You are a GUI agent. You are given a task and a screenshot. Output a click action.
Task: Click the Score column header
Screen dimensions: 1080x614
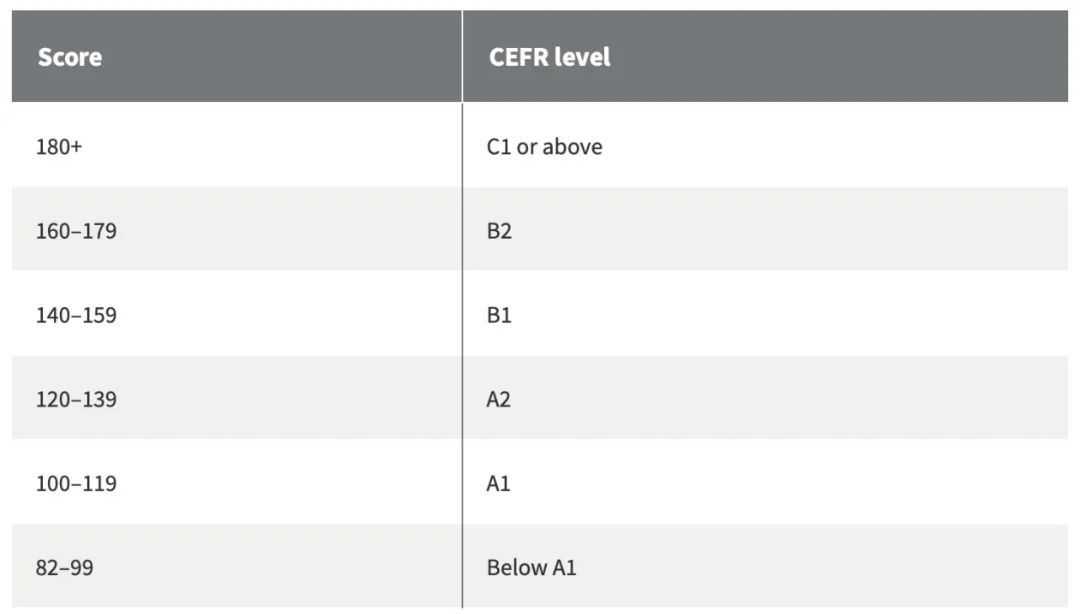(x=237, y=57)
